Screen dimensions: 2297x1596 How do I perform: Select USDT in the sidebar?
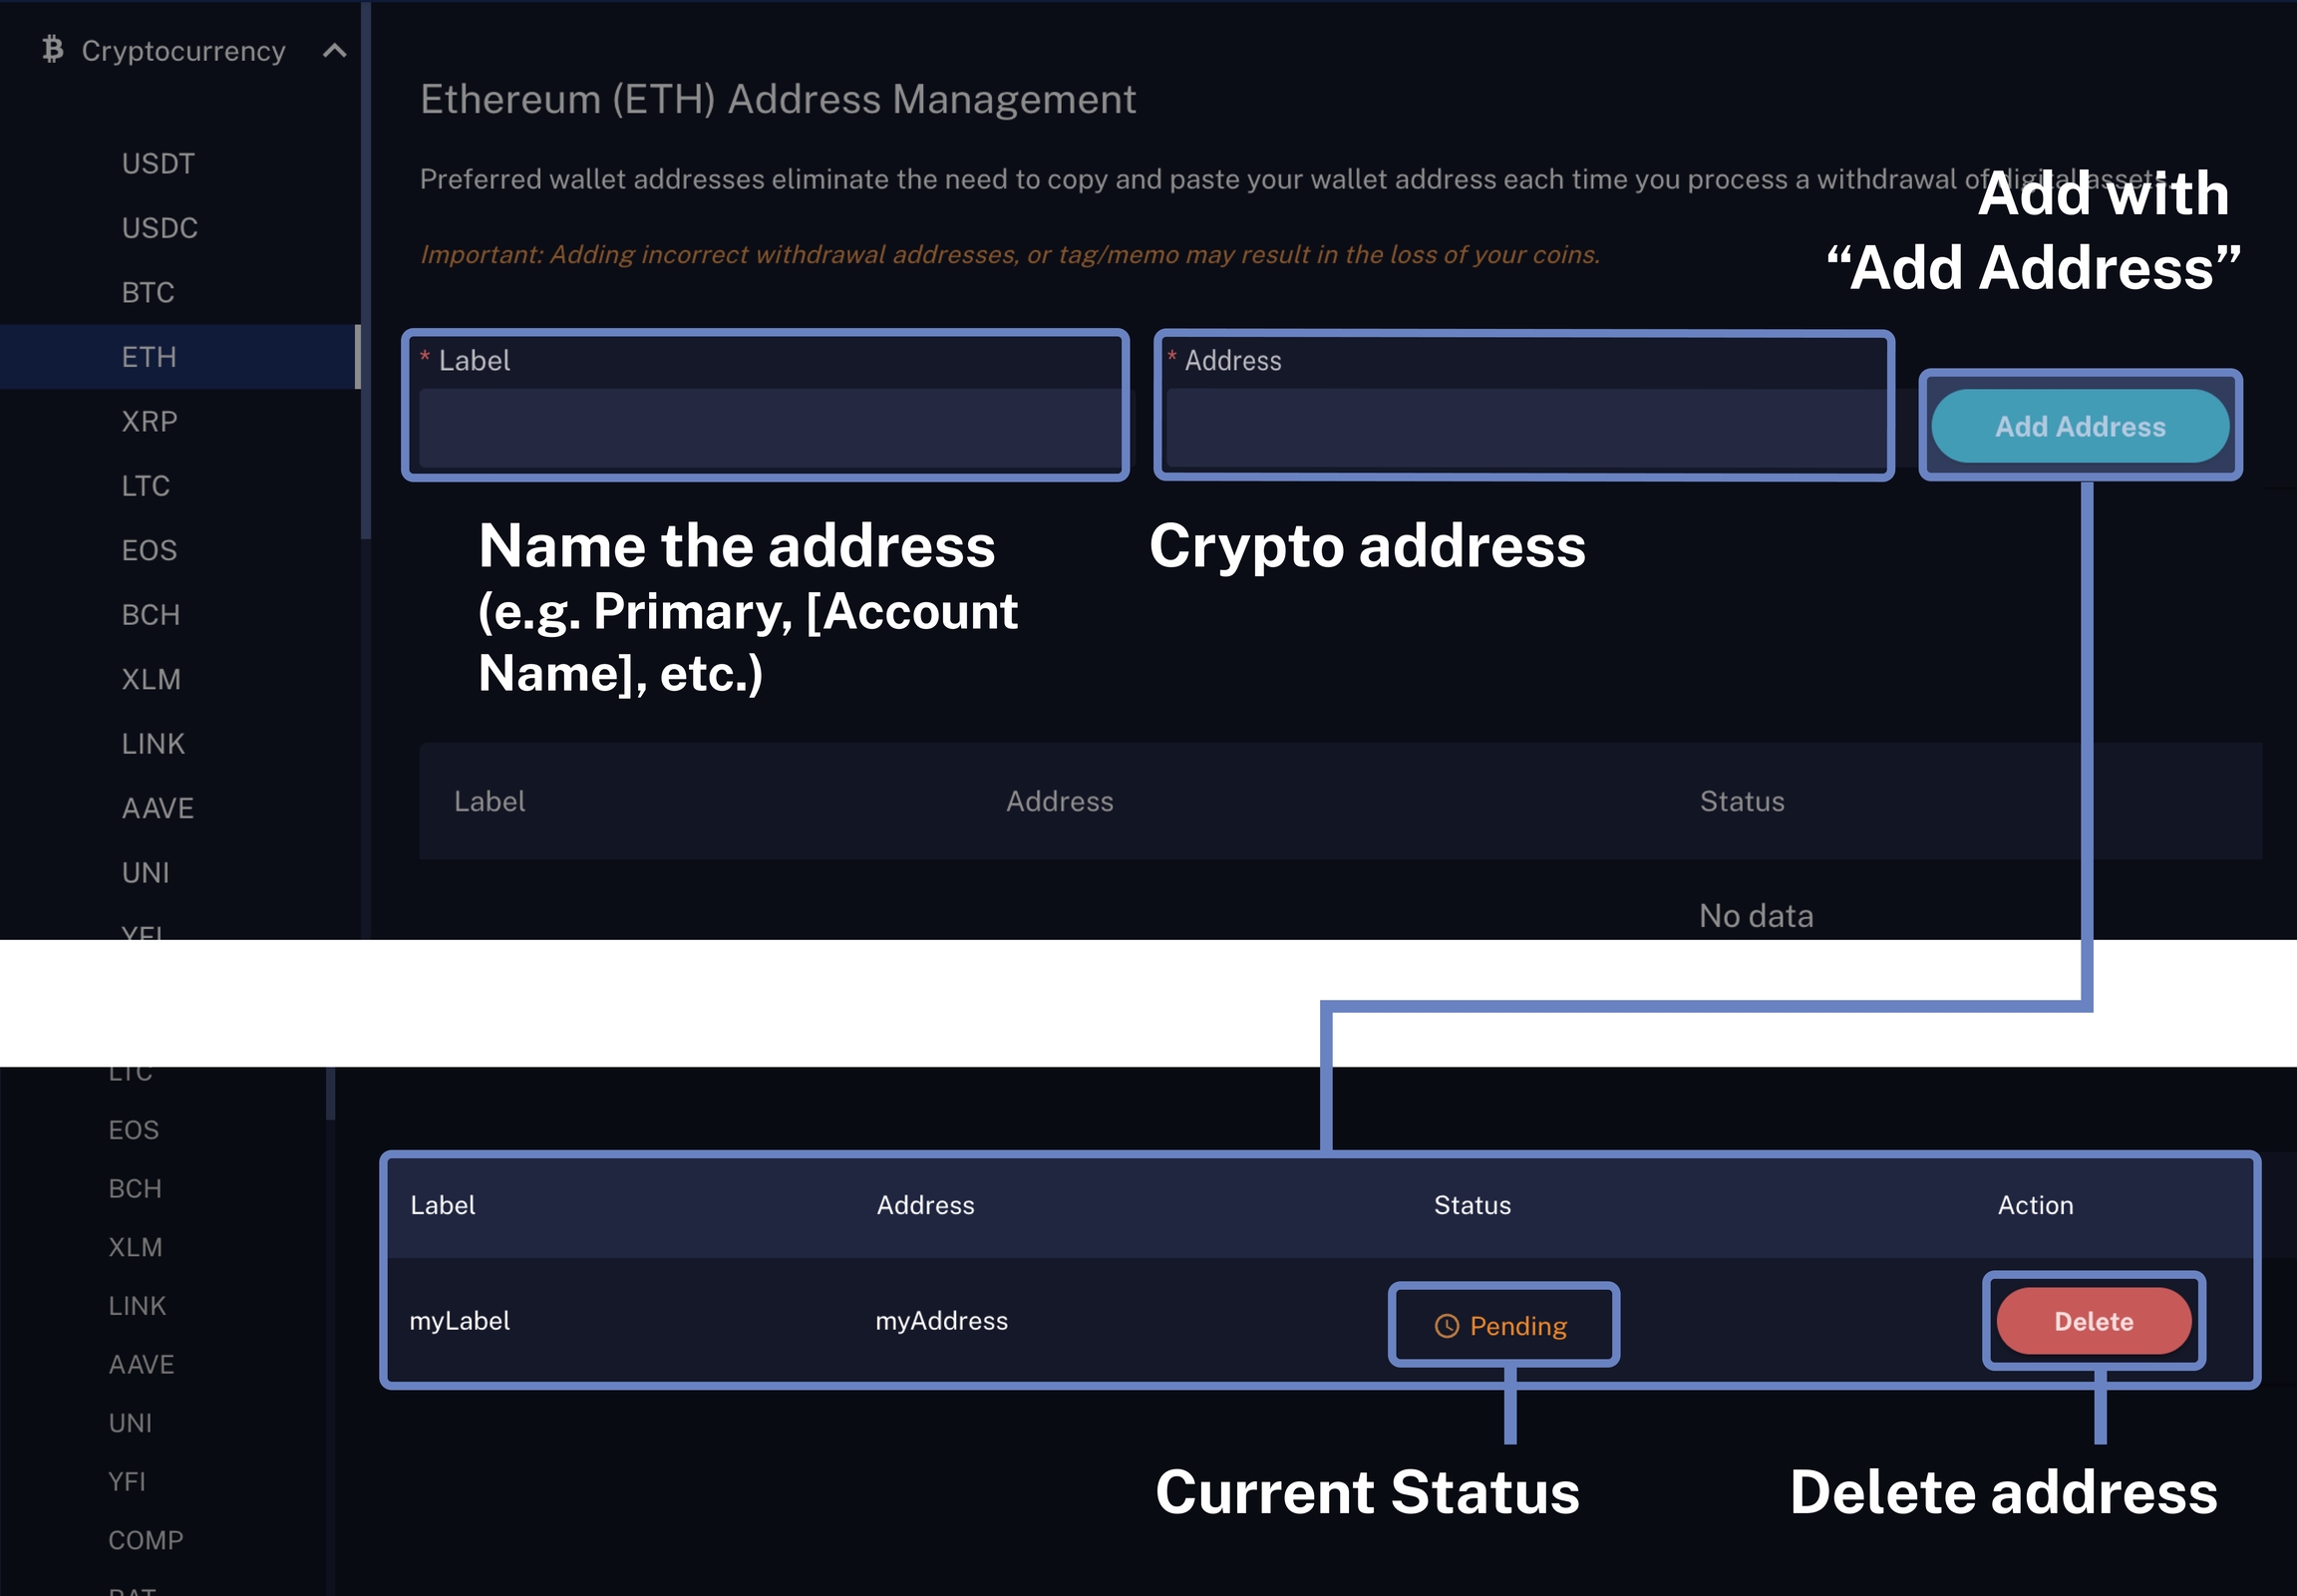click(x=158, y=164)
